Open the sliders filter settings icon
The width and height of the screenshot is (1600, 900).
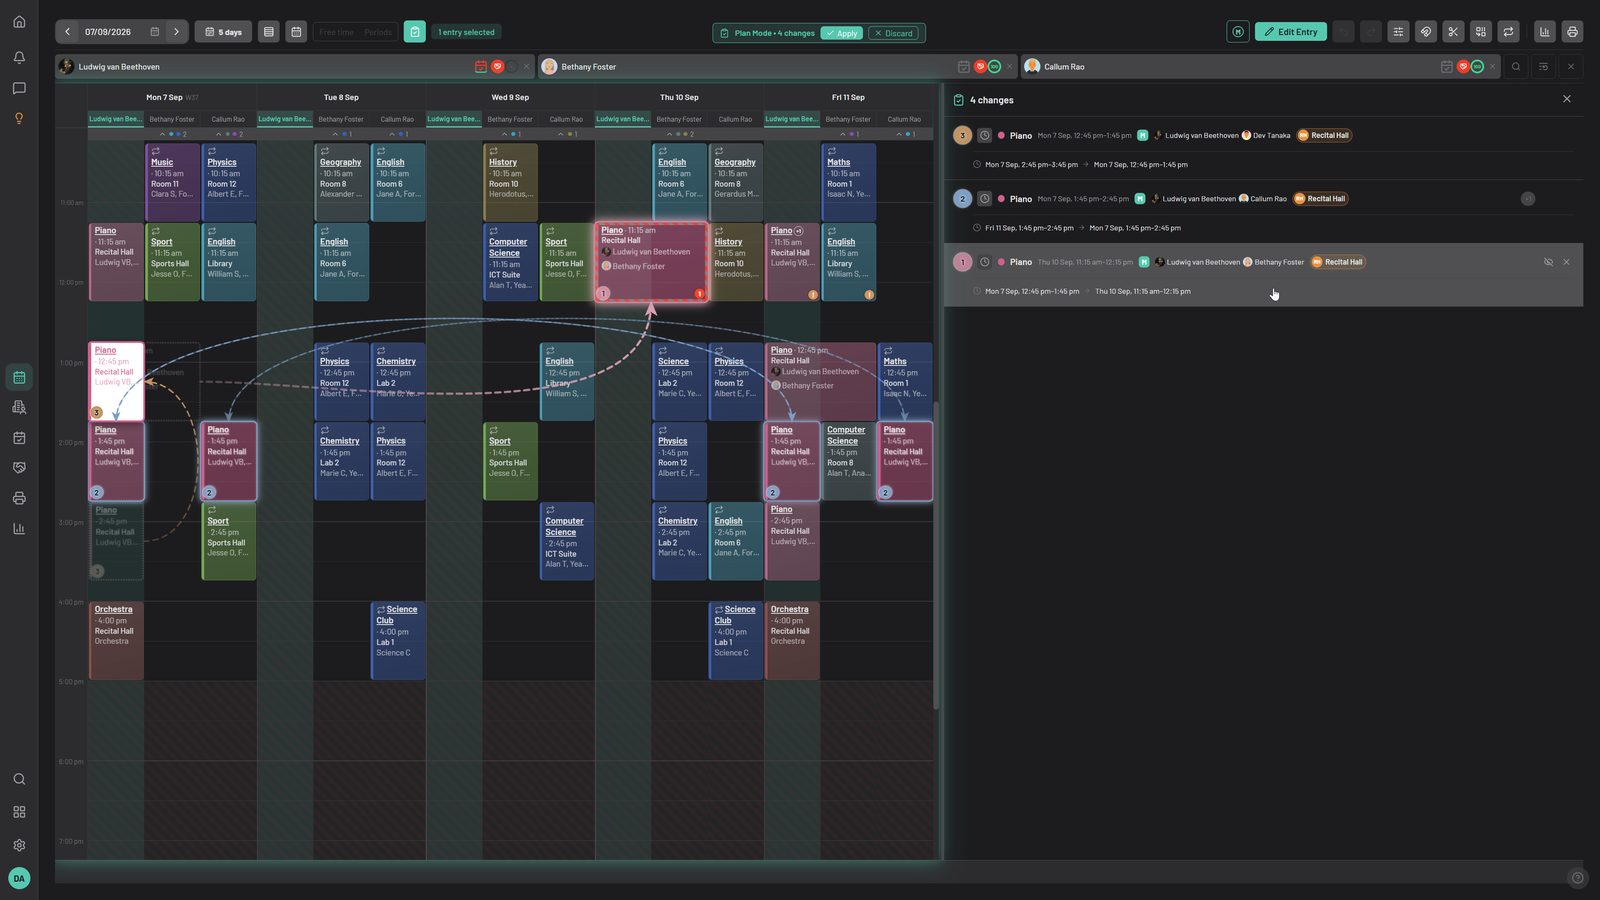tap(1398, 32)
